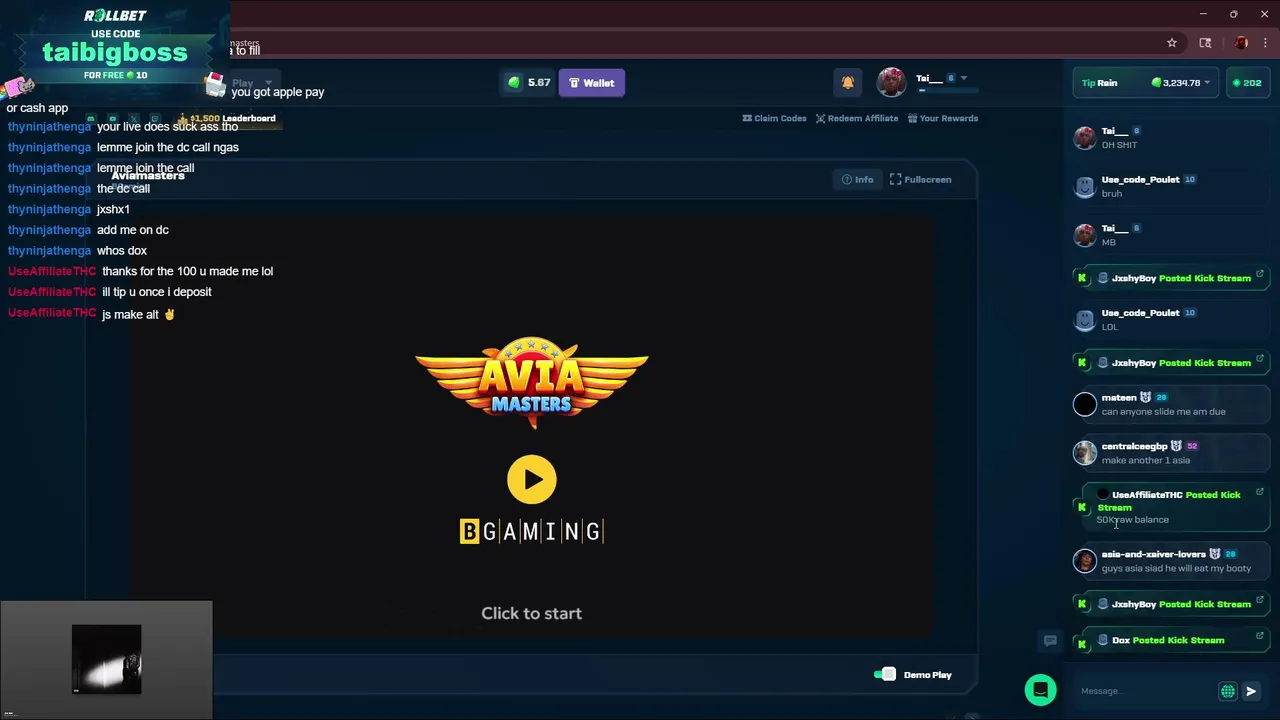This screenshot has width=1280, height=720.
Task: Open external link icon on UseAffiliateTHC stream post
Action: (1259, 492)
